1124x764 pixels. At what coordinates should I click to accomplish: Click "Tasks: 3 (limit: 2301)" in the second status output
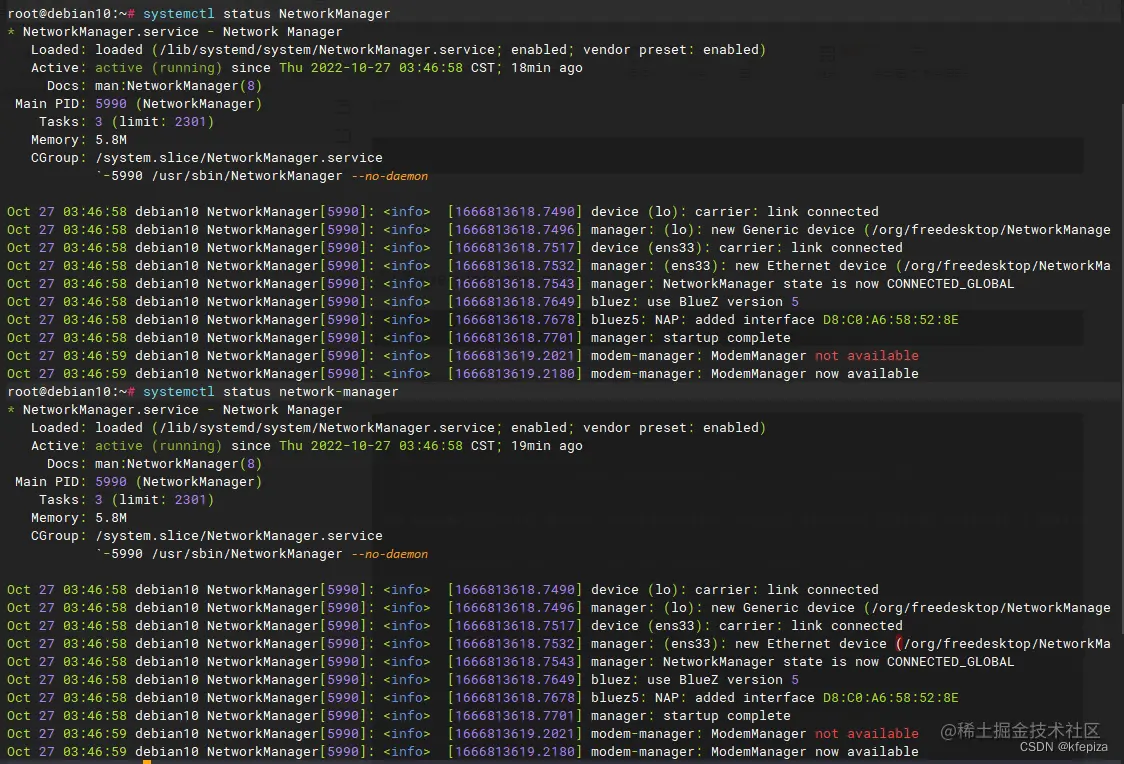127,500
